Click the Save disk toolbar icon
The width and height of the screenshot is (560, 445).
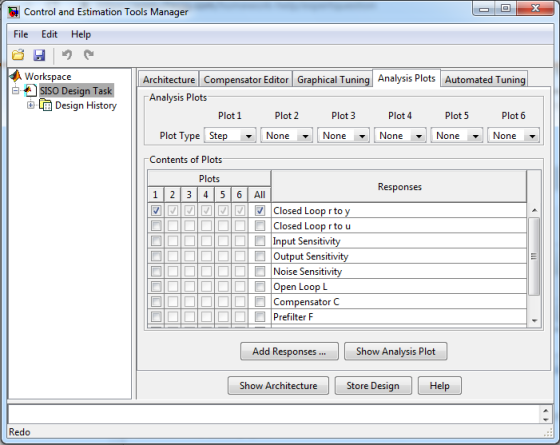[39, 55]
